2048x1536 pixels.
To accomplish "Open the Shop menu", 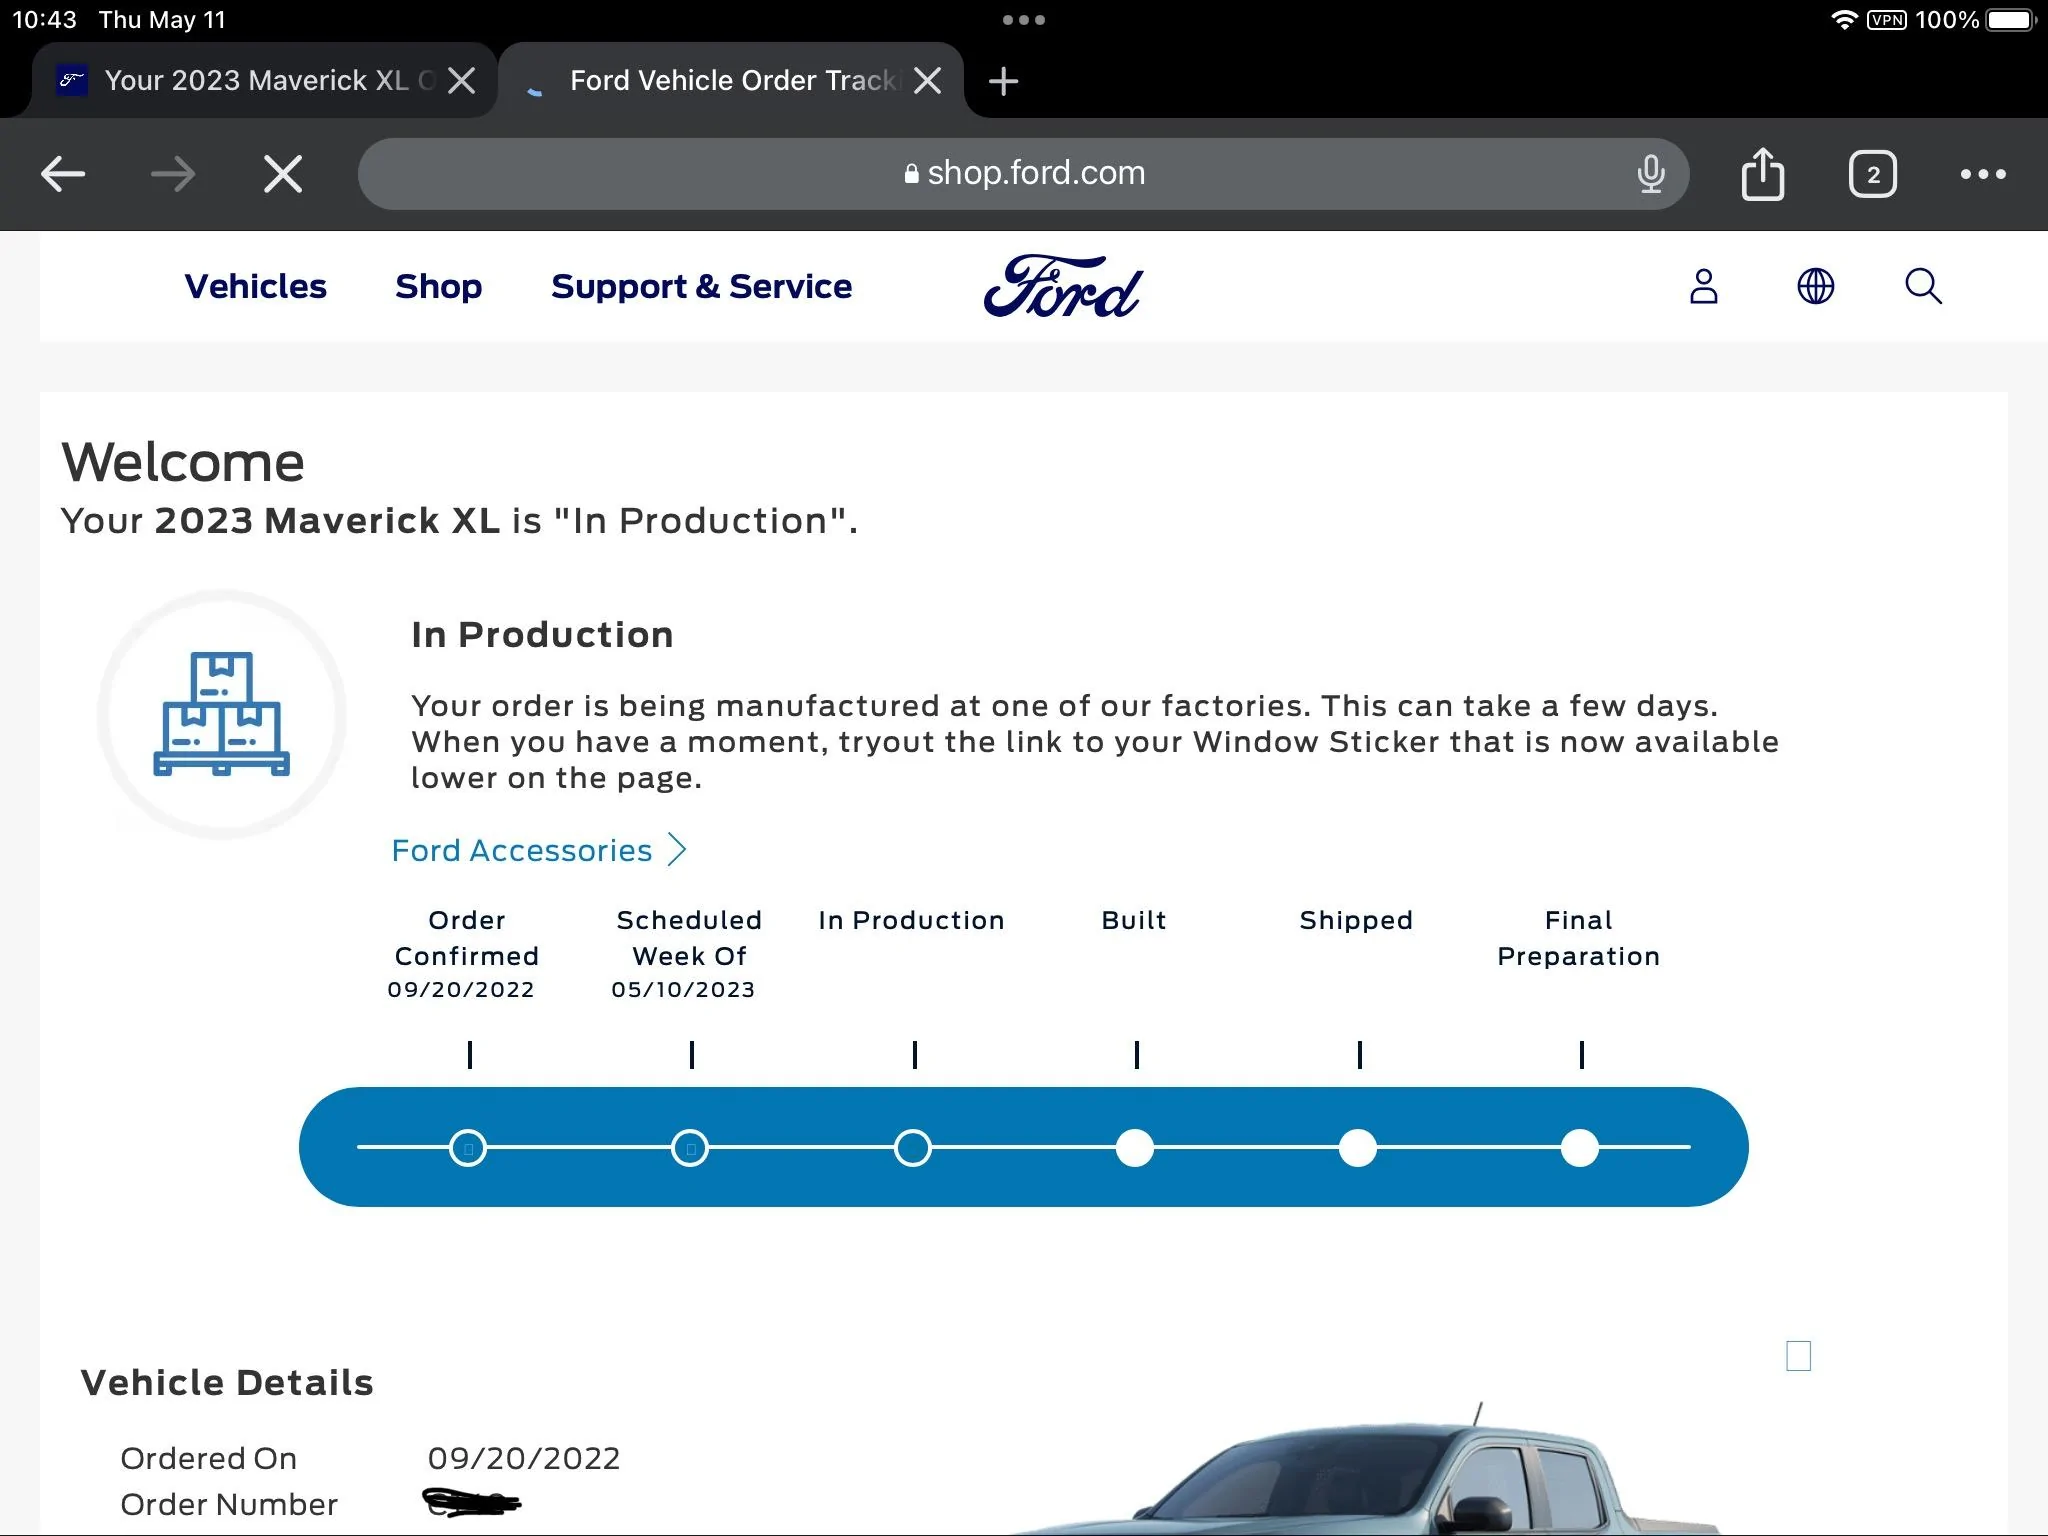I will click(438, 286).
